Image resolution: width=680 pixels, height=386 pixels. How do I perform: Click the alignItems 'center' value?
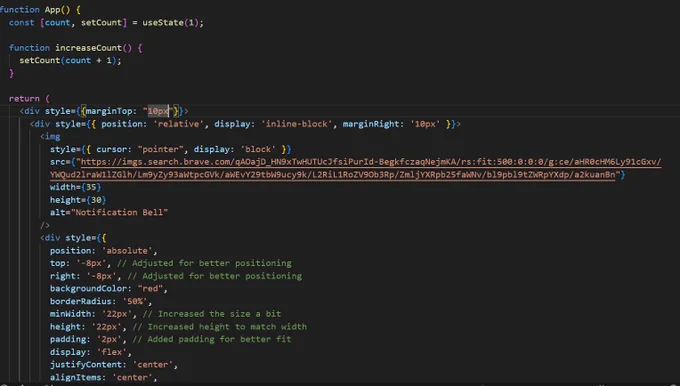pos(132,377)
